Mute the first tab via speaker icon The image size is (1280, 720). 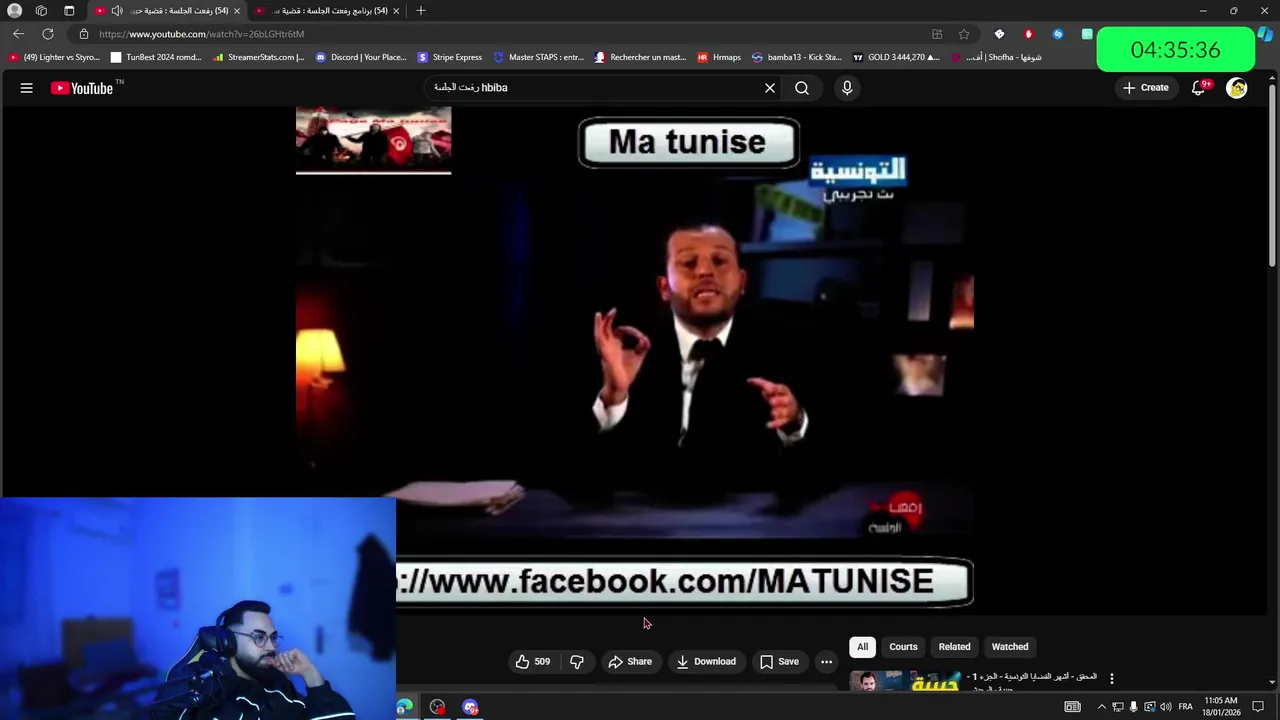[117, 11]
